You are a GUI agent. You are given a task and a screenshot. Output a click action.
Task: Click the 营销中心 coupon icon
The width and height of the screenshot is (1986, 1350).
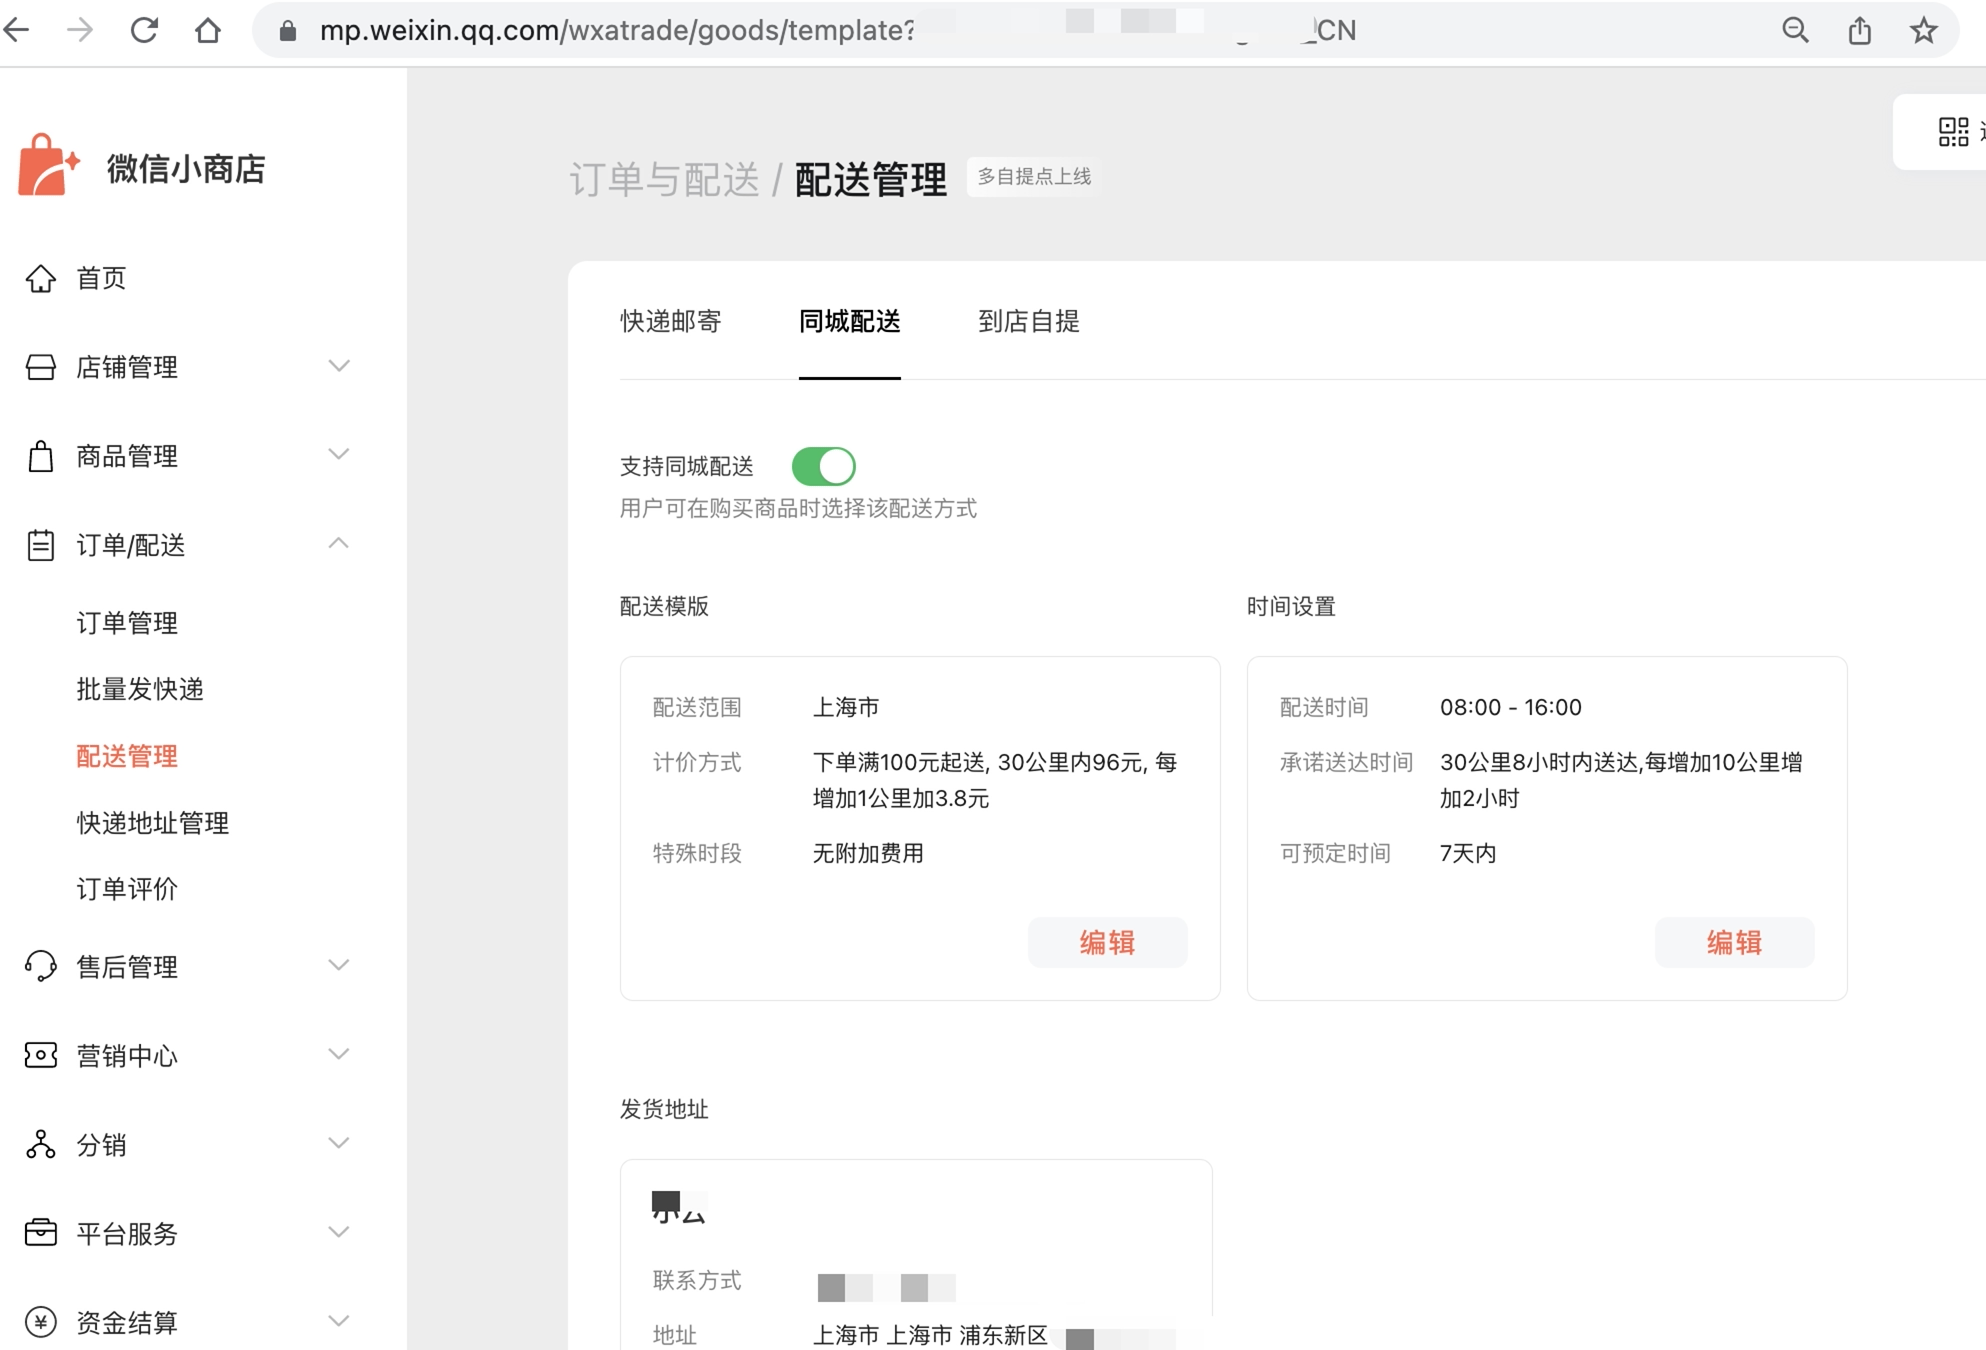click(x=41, y=1055)
